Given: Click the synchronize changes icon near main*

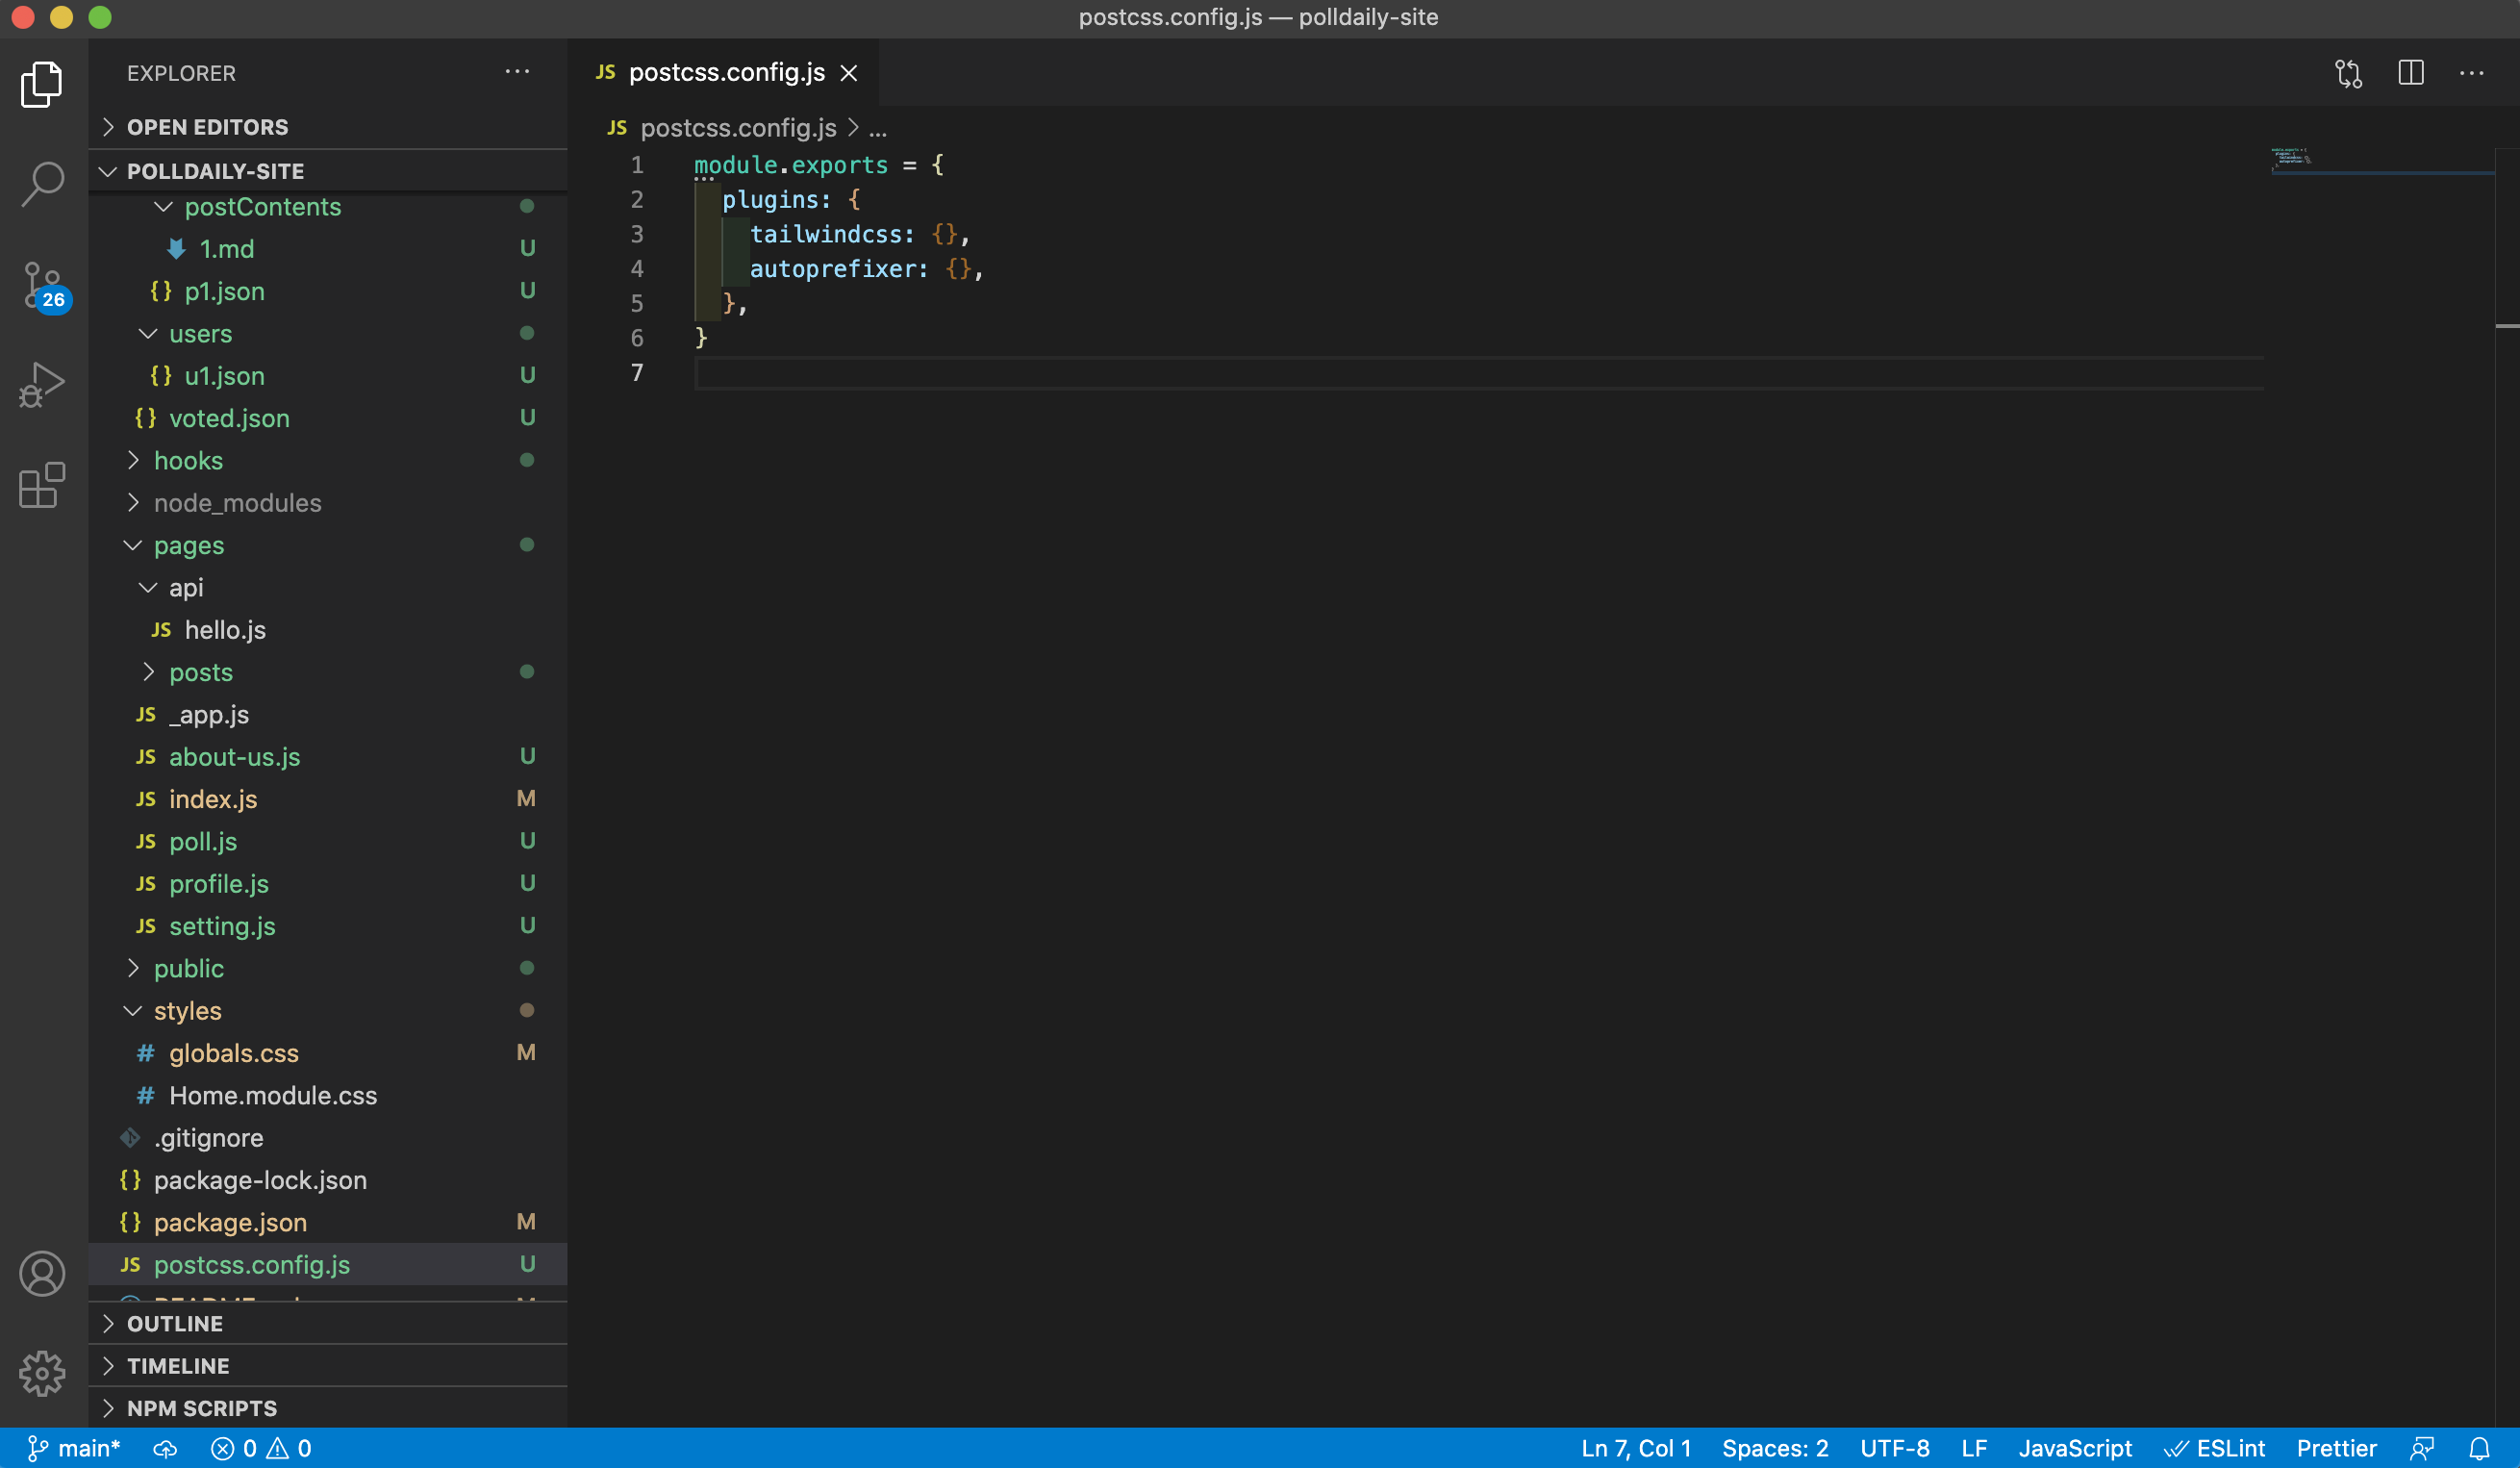Looking at the screenshot, I should tap(165, 1447).
